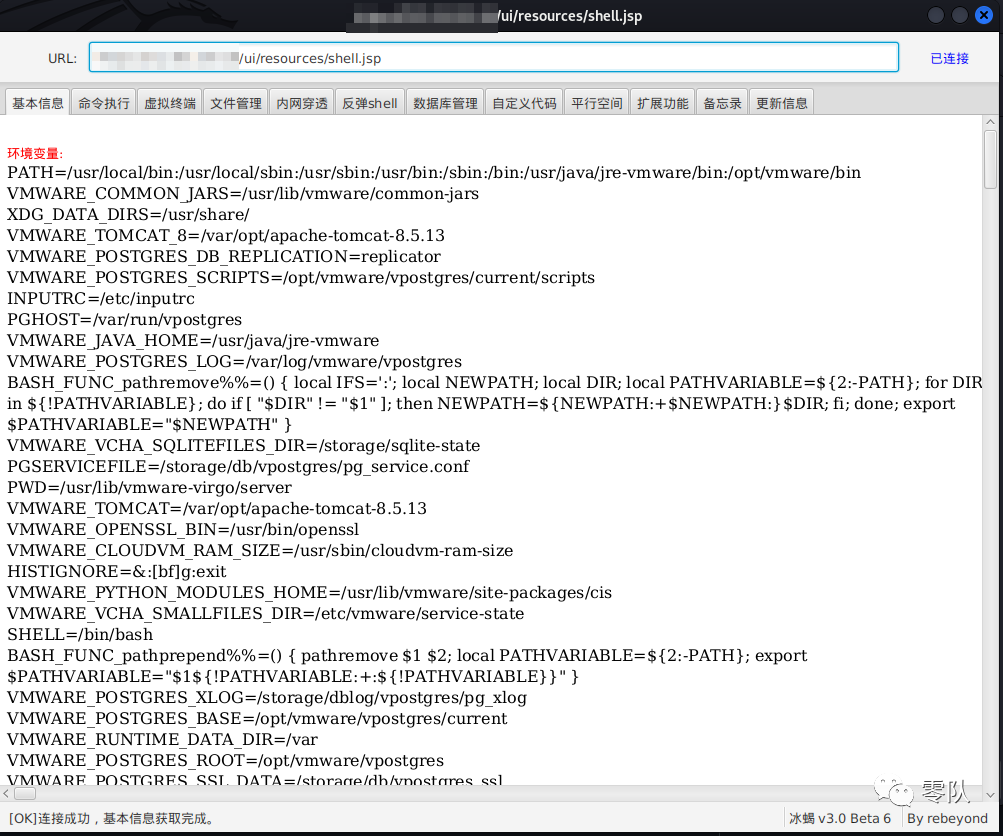Click the [OK]连接成功 status bar message
The width and height of the screenshot is (1003, 836).
tap(114, 819)
